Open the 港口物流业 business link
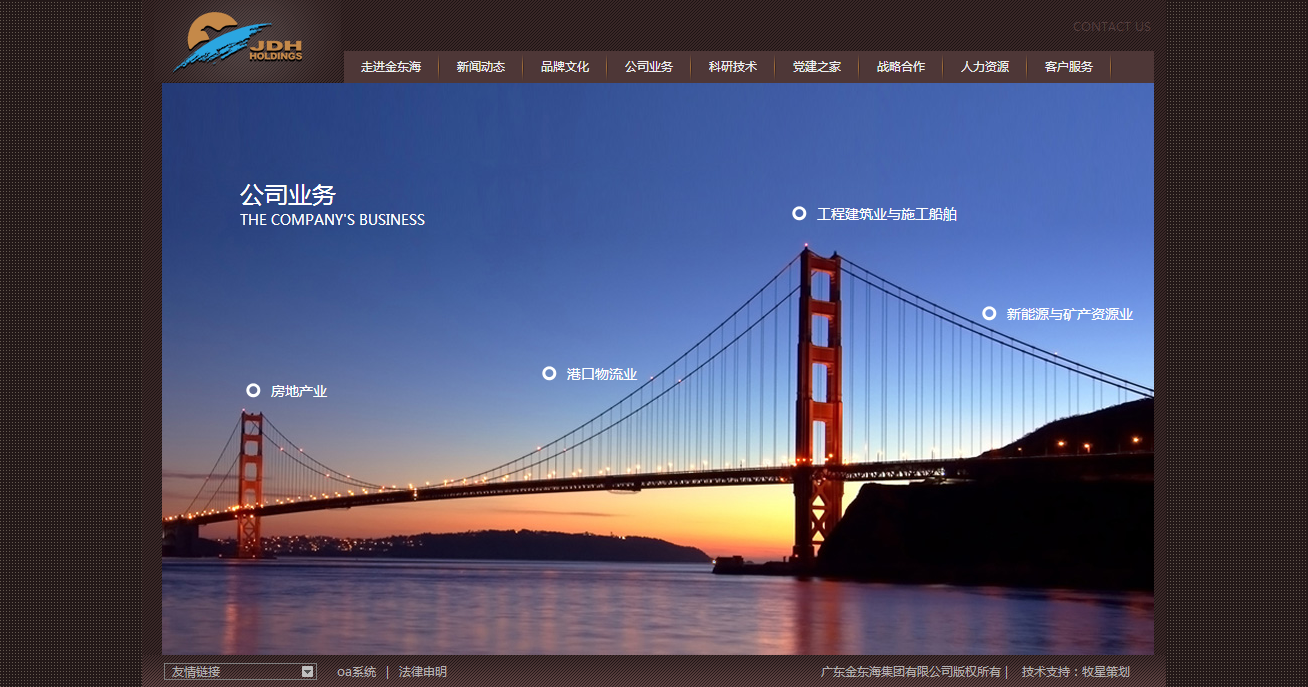 coord(602,374)
